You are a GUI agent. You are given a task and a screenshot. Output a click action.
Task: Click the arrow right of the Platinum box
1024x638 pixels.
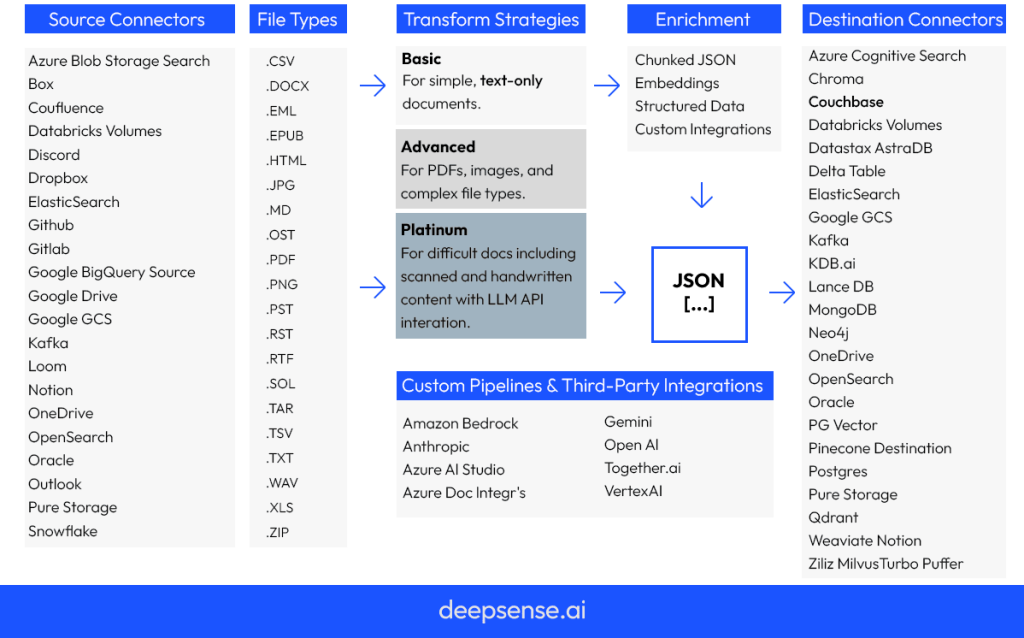613,292
